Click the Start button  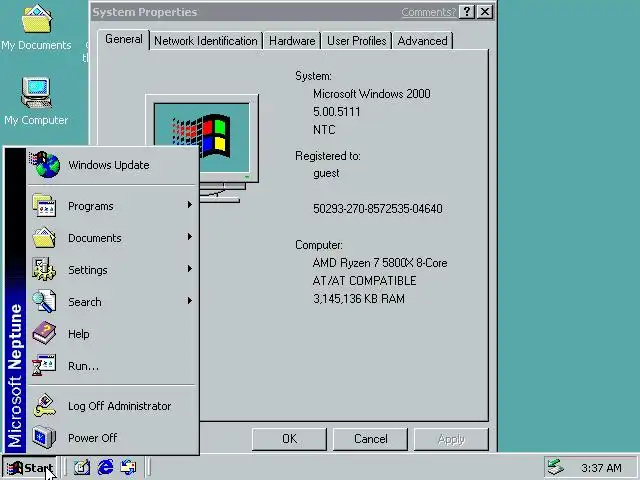[x=29, y=467]
